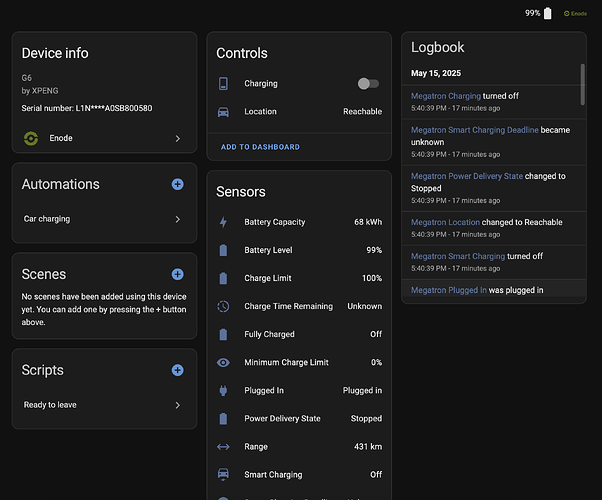Click the 99% Battery Level value
Image resolution: width=602 pixels, height=500 pixels.
[x=374, y=250]
